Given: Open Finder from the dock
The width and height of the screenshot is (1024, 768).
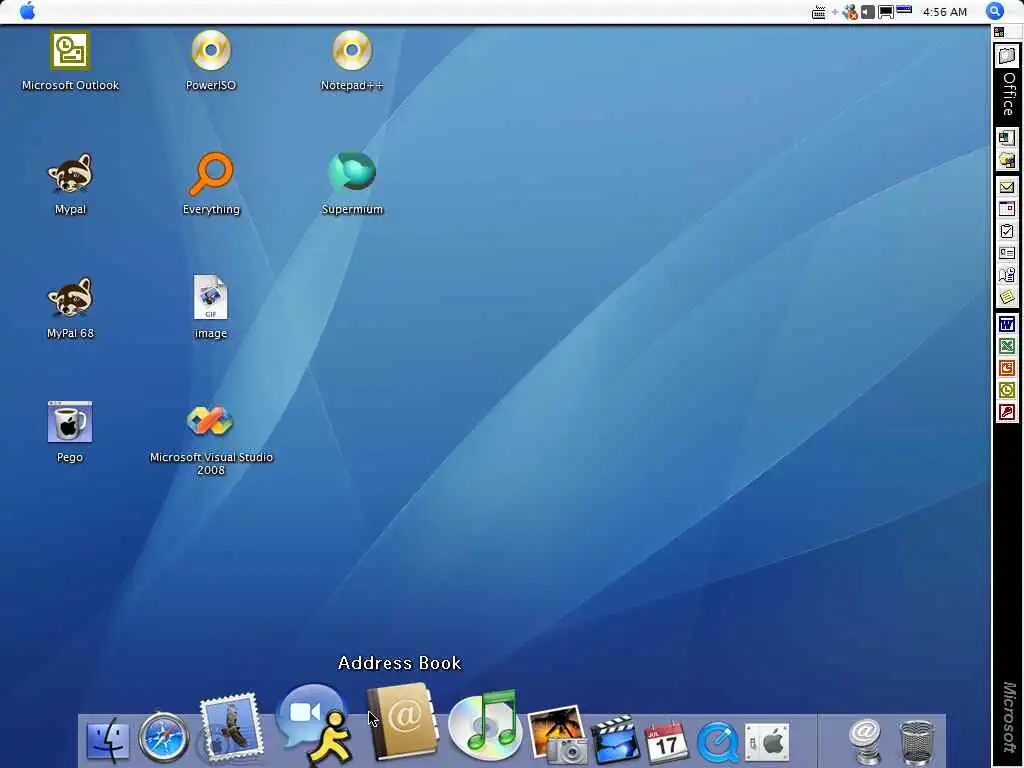Looking at the screenshot, I should (x=108, y=739).
